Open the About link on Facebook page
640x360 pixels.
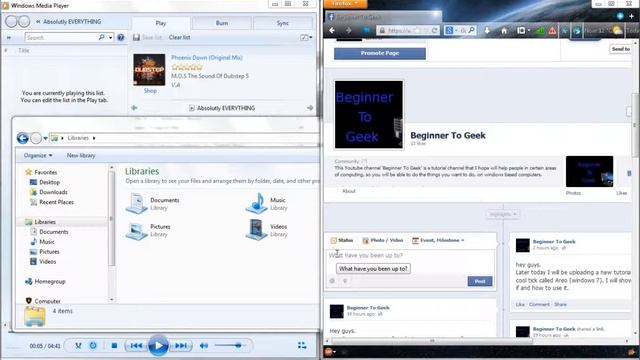(349, 191)
